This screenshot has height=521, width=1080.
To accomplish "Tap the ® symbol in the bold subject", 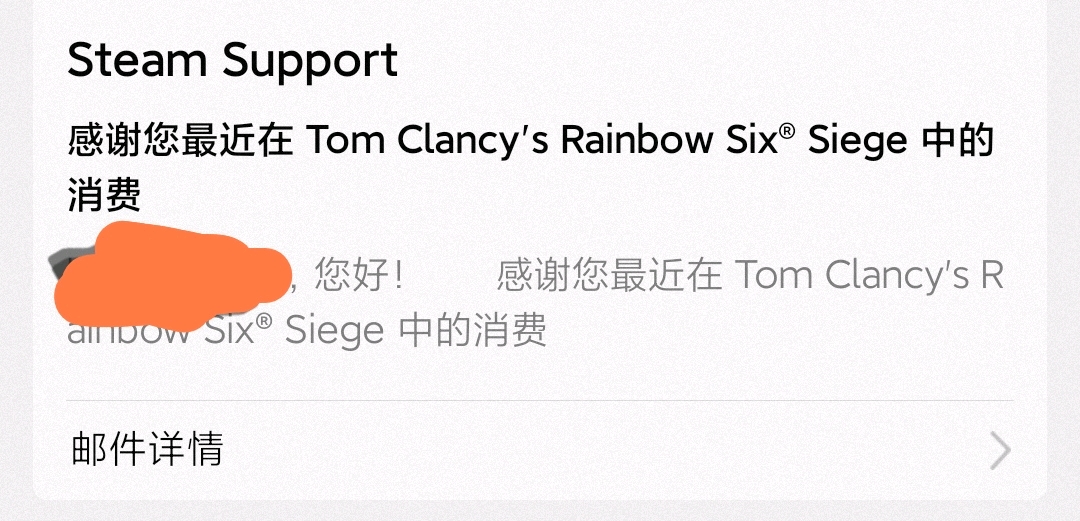I will (x=787, y=131).
